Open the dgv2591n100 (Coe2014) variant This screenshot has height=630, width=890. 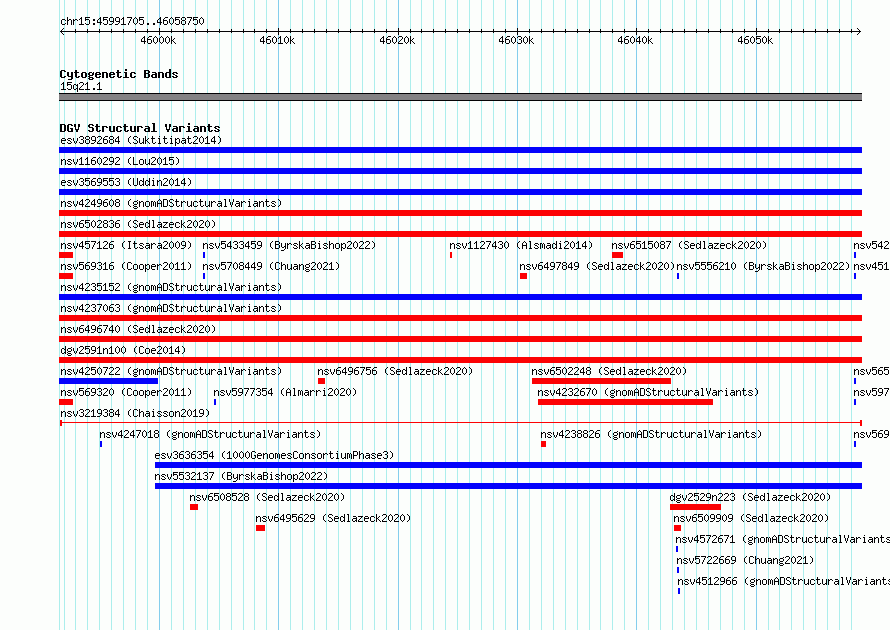tap(123, 350)
